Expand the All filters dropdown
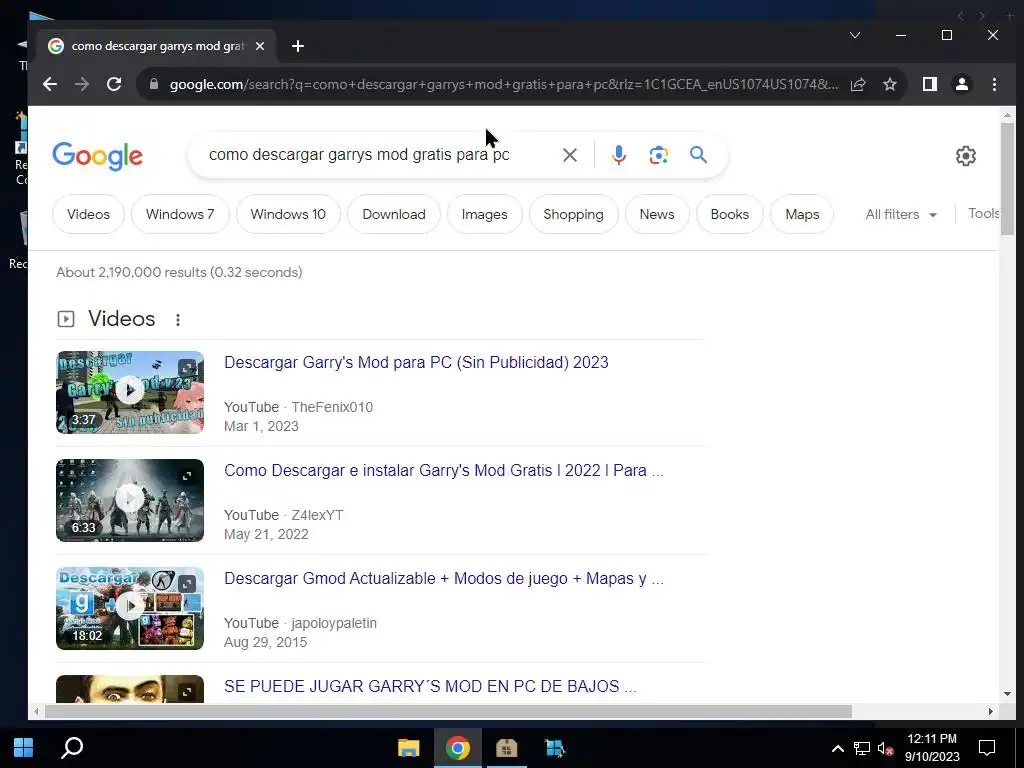This screenshot has width=1024, height=768. point(901,214)
